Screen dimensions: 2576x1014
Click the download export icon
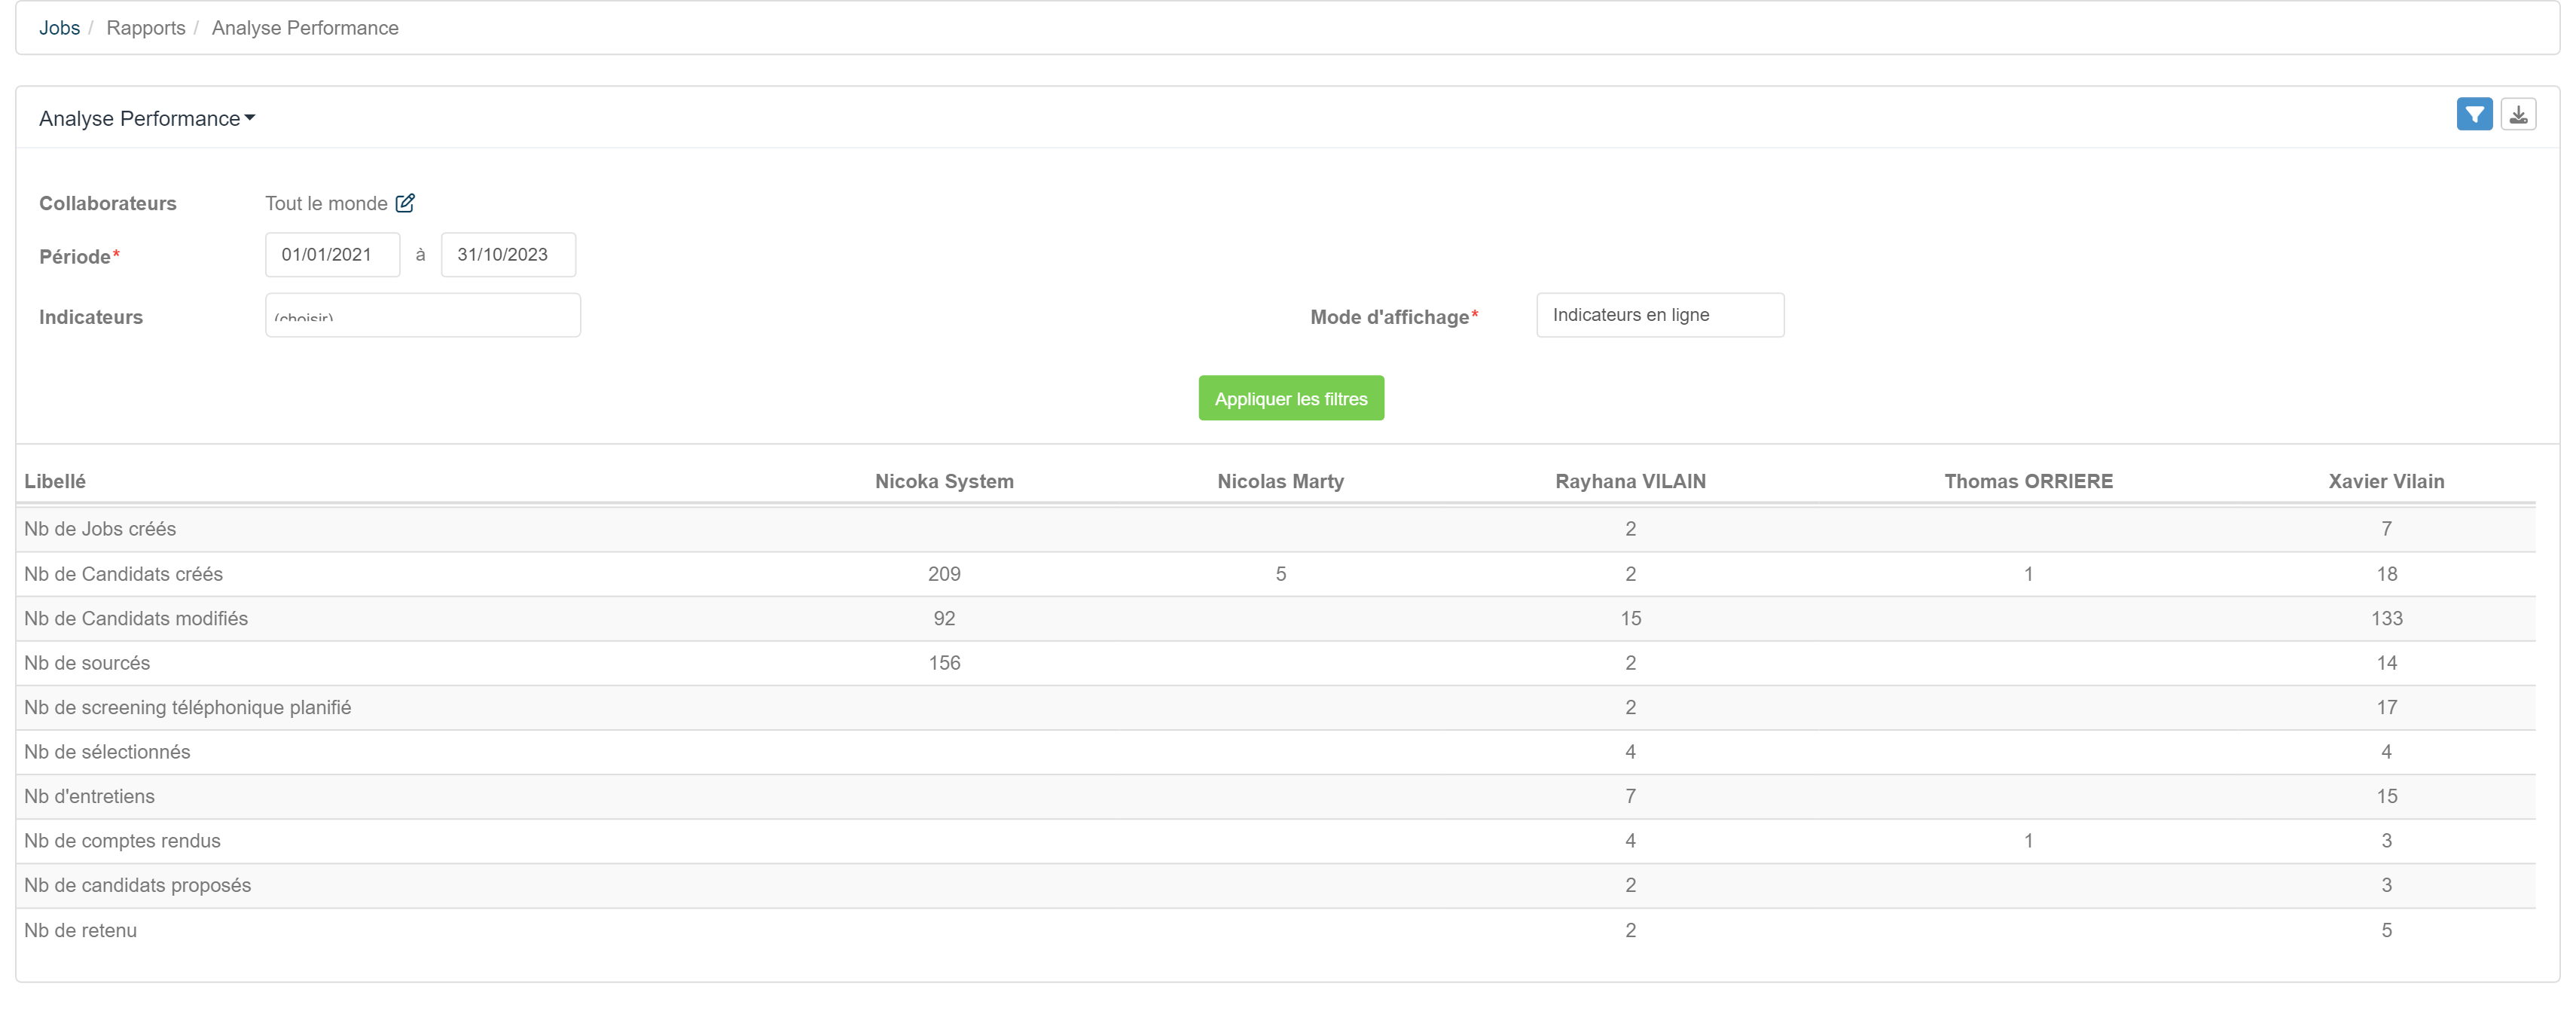pos(2518,115)
